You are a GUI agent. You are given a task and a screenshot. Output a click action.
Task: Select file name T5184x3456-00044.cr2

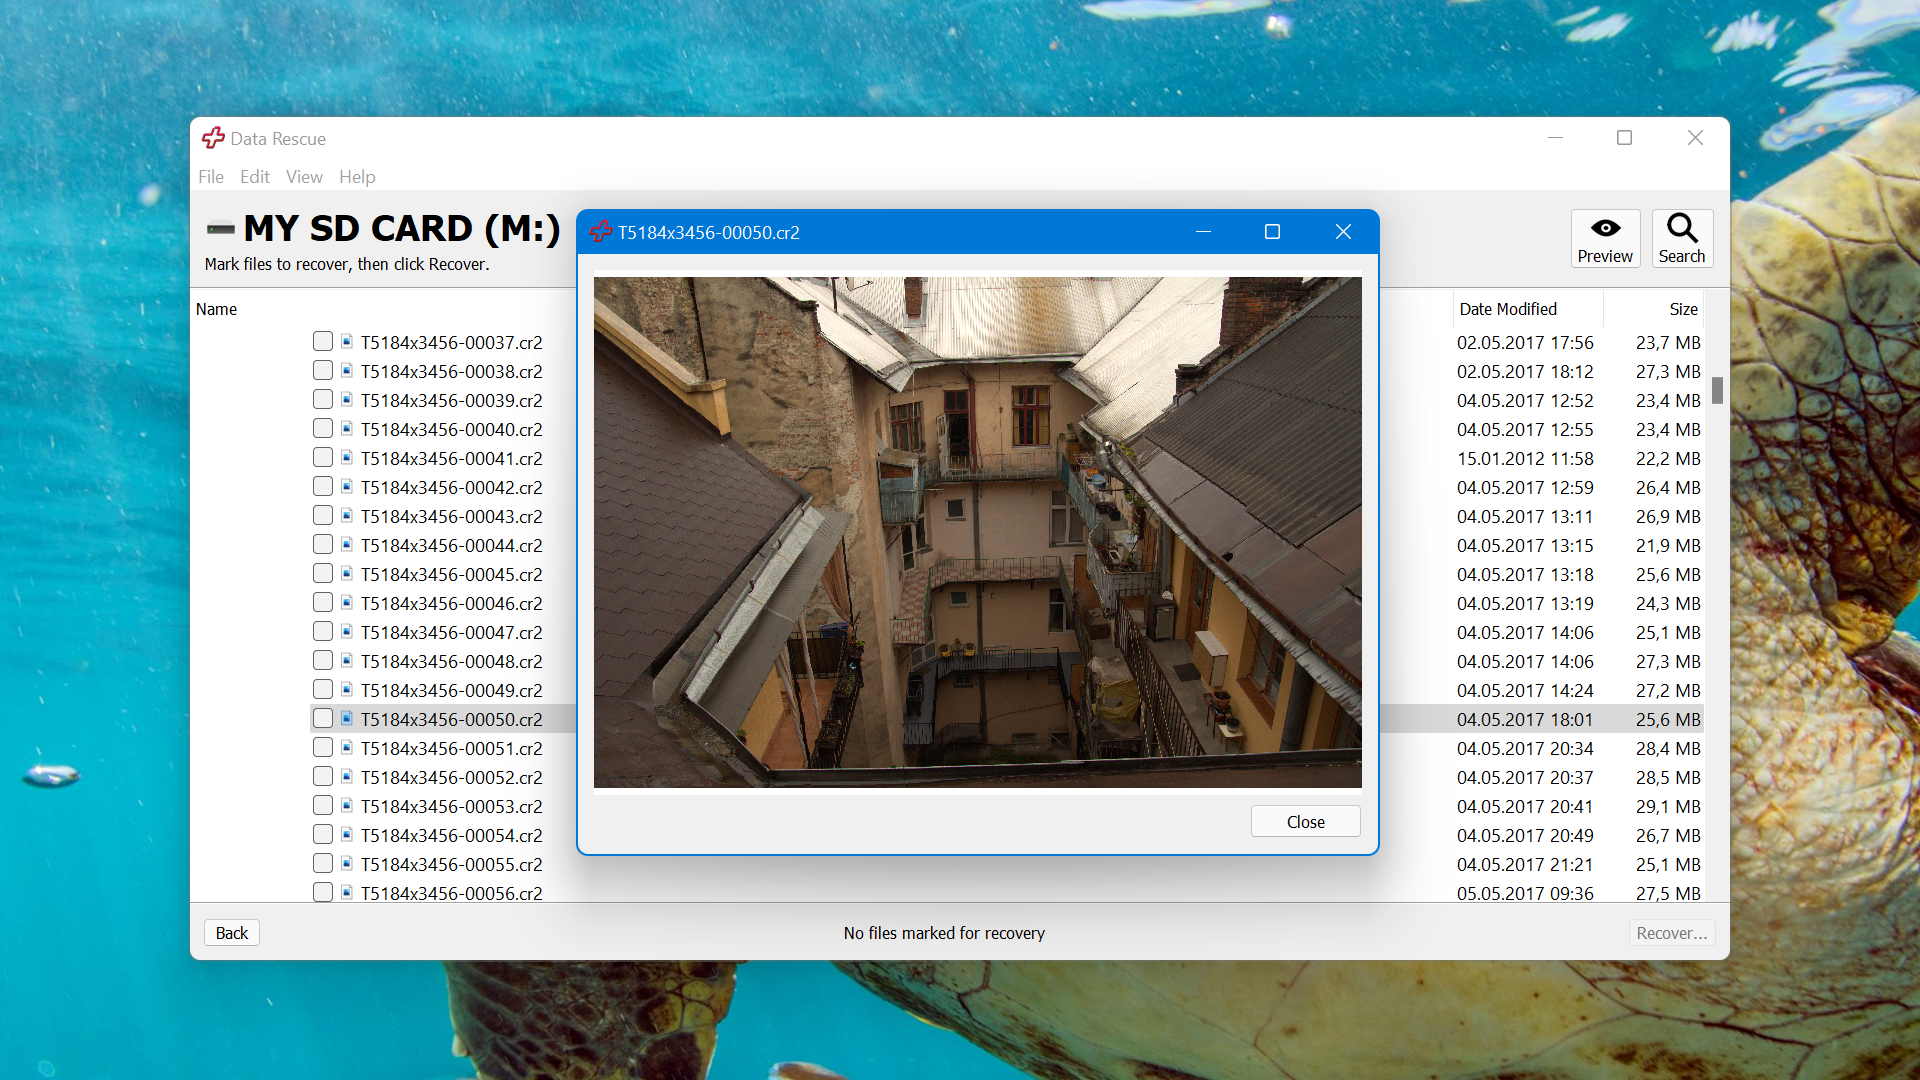[451, 545]
